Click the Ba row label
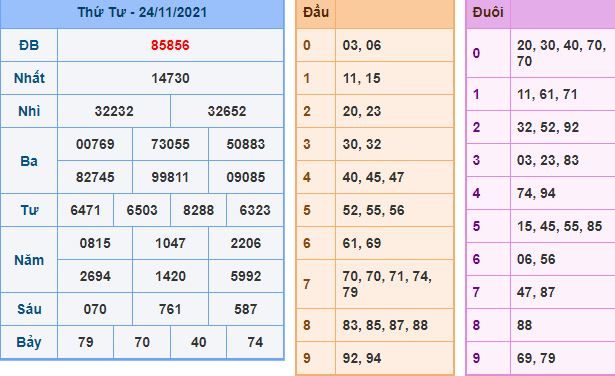615x376 pixels. click(29, 161)
